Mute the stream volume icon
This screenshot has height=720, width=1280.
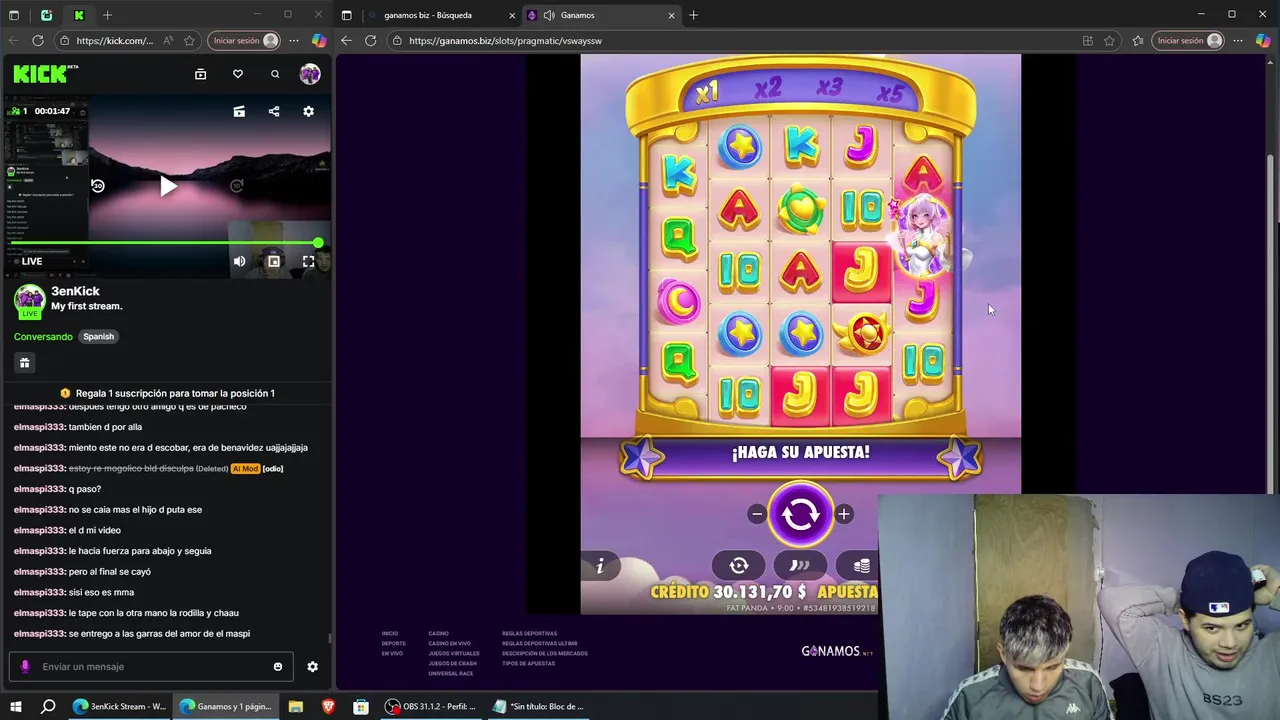point(239,261)
